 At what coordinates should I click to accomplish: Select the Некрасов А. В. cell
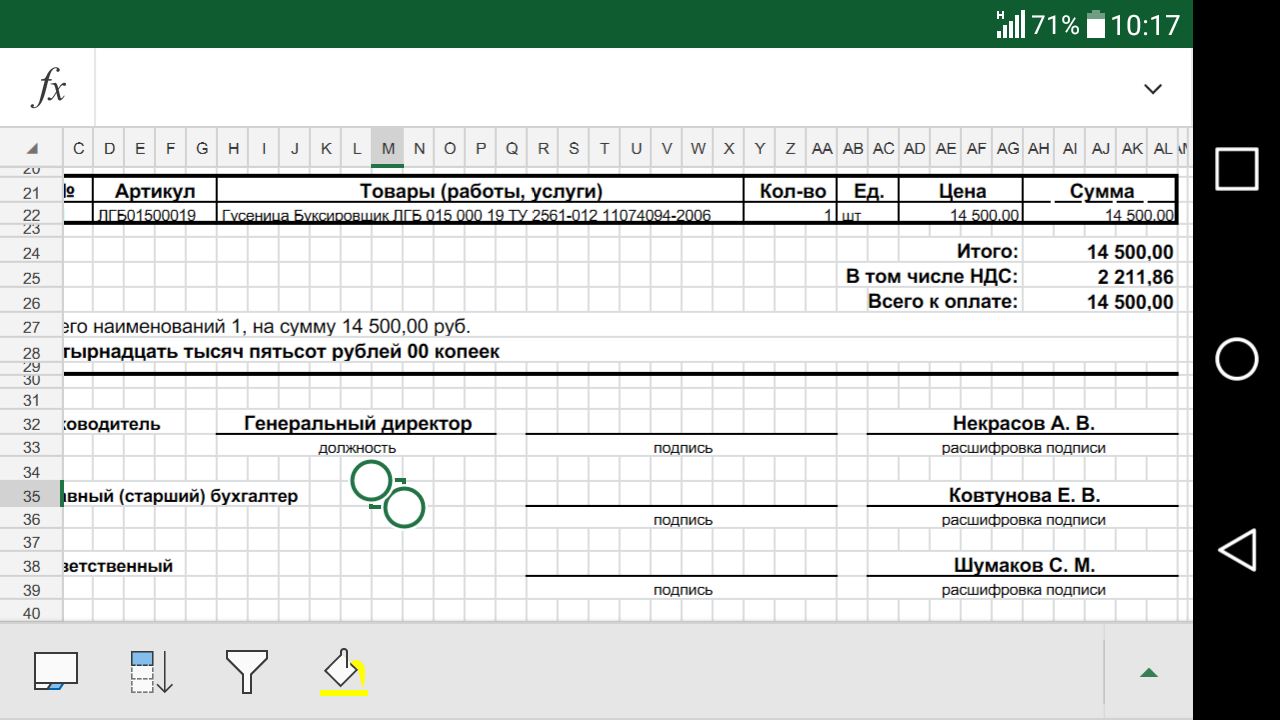tap(1023, 423)
